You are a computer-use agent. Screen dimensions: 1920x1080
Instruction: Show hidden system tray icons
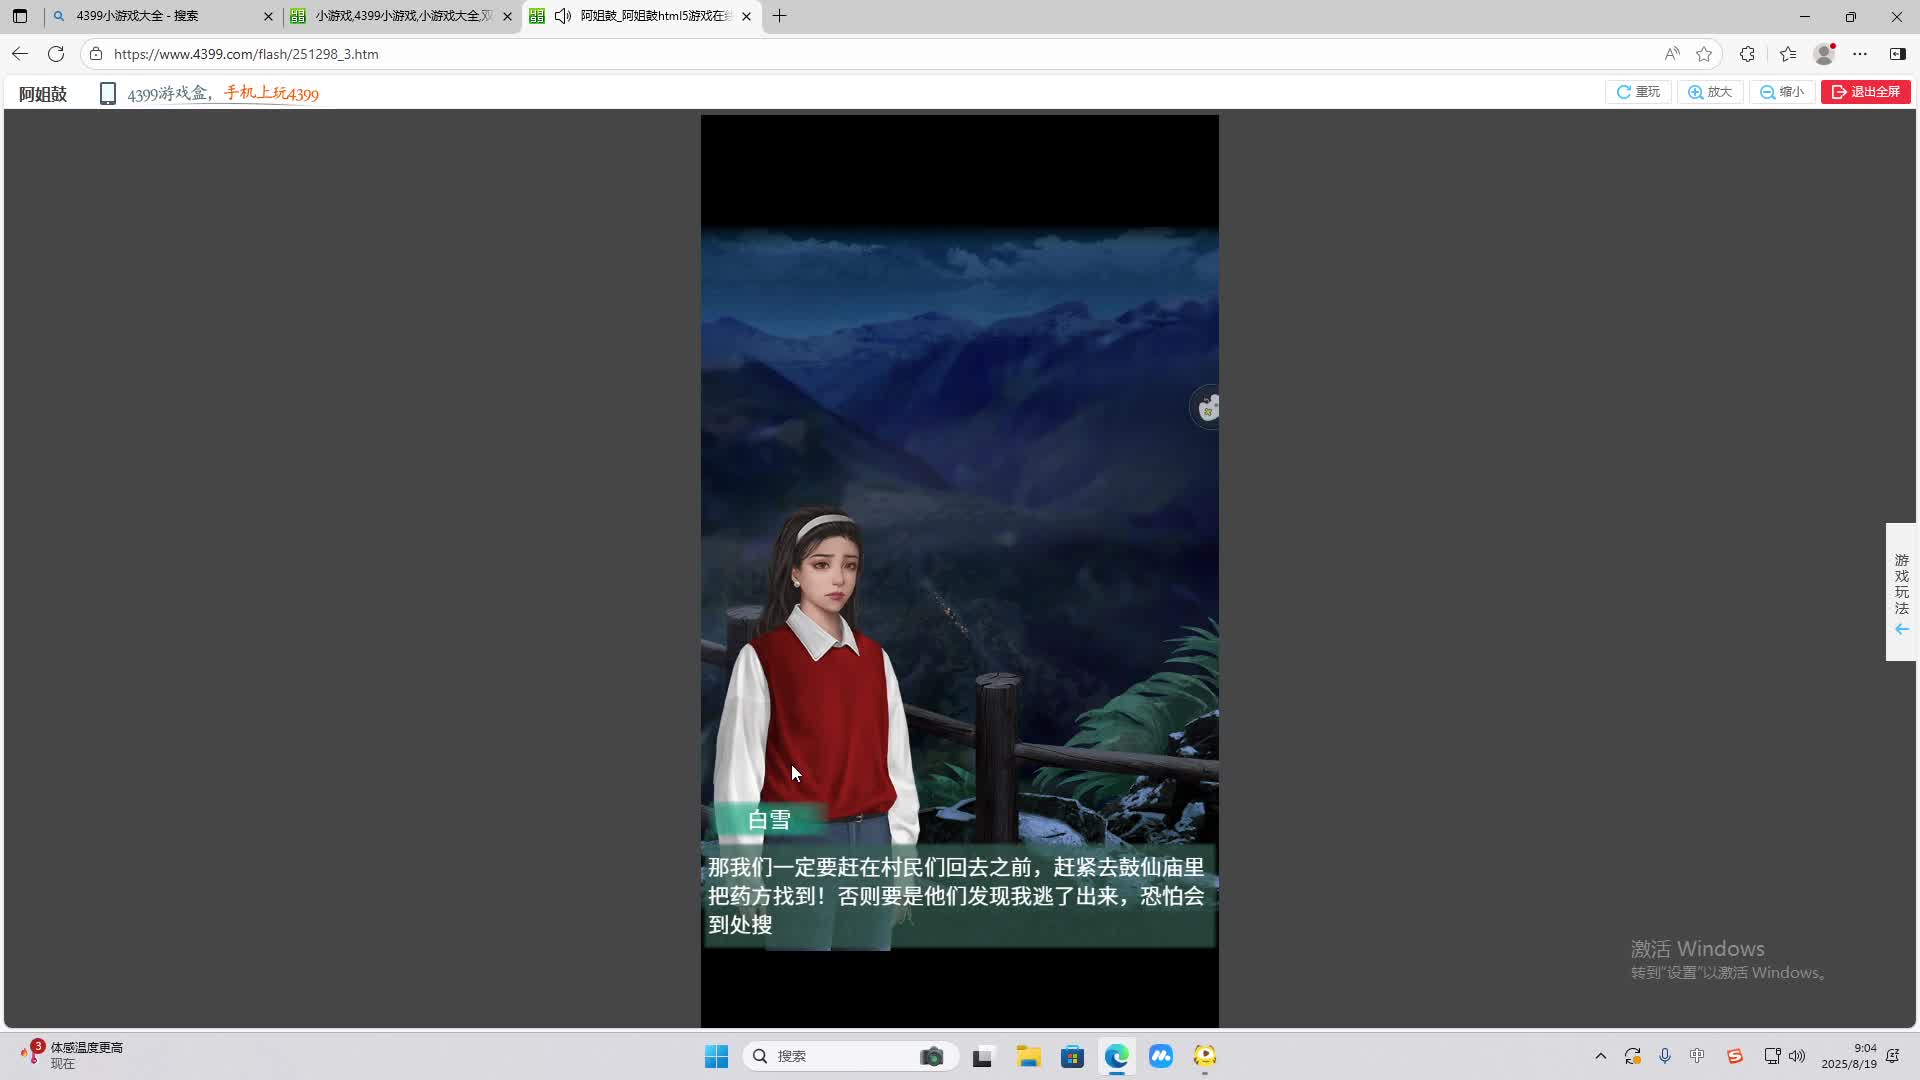point(1600,1056)
